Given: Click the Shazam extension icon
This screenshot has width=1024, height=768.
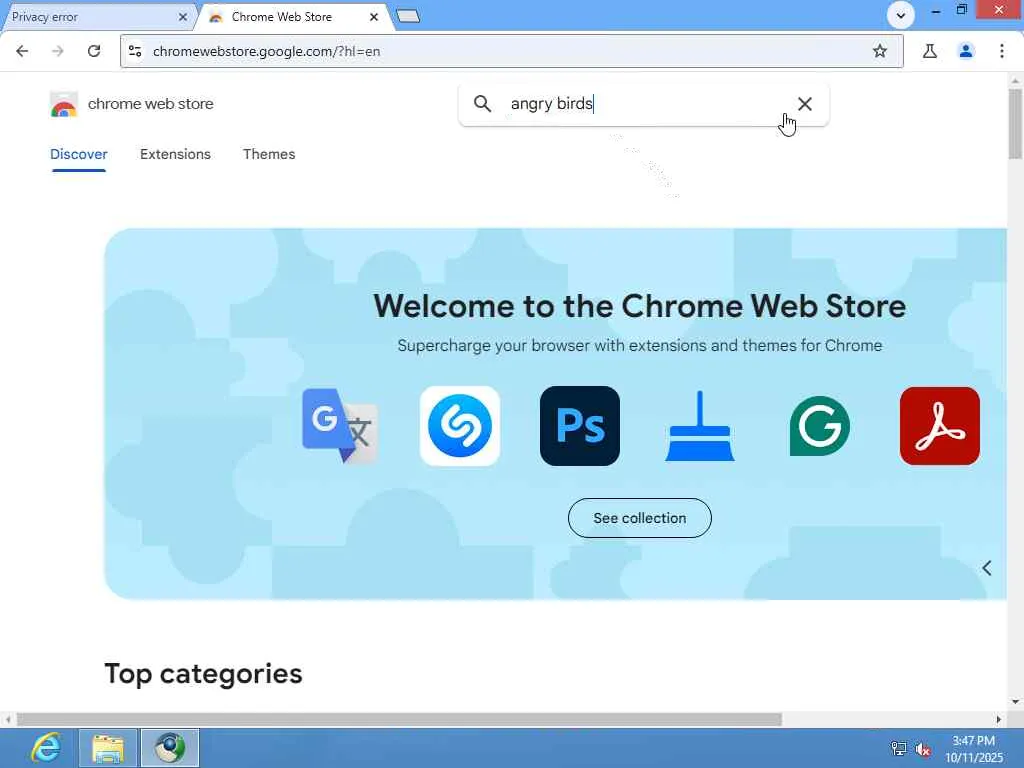Looking at the screenshot, I should pos(460,426).
